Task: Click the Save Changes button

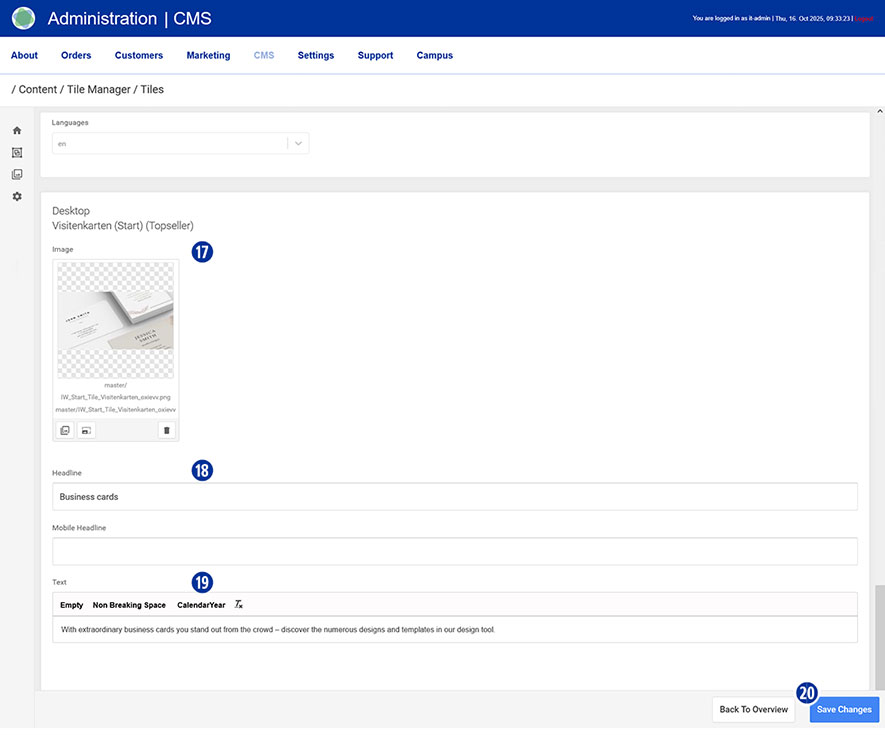Action: pos(844,709)
